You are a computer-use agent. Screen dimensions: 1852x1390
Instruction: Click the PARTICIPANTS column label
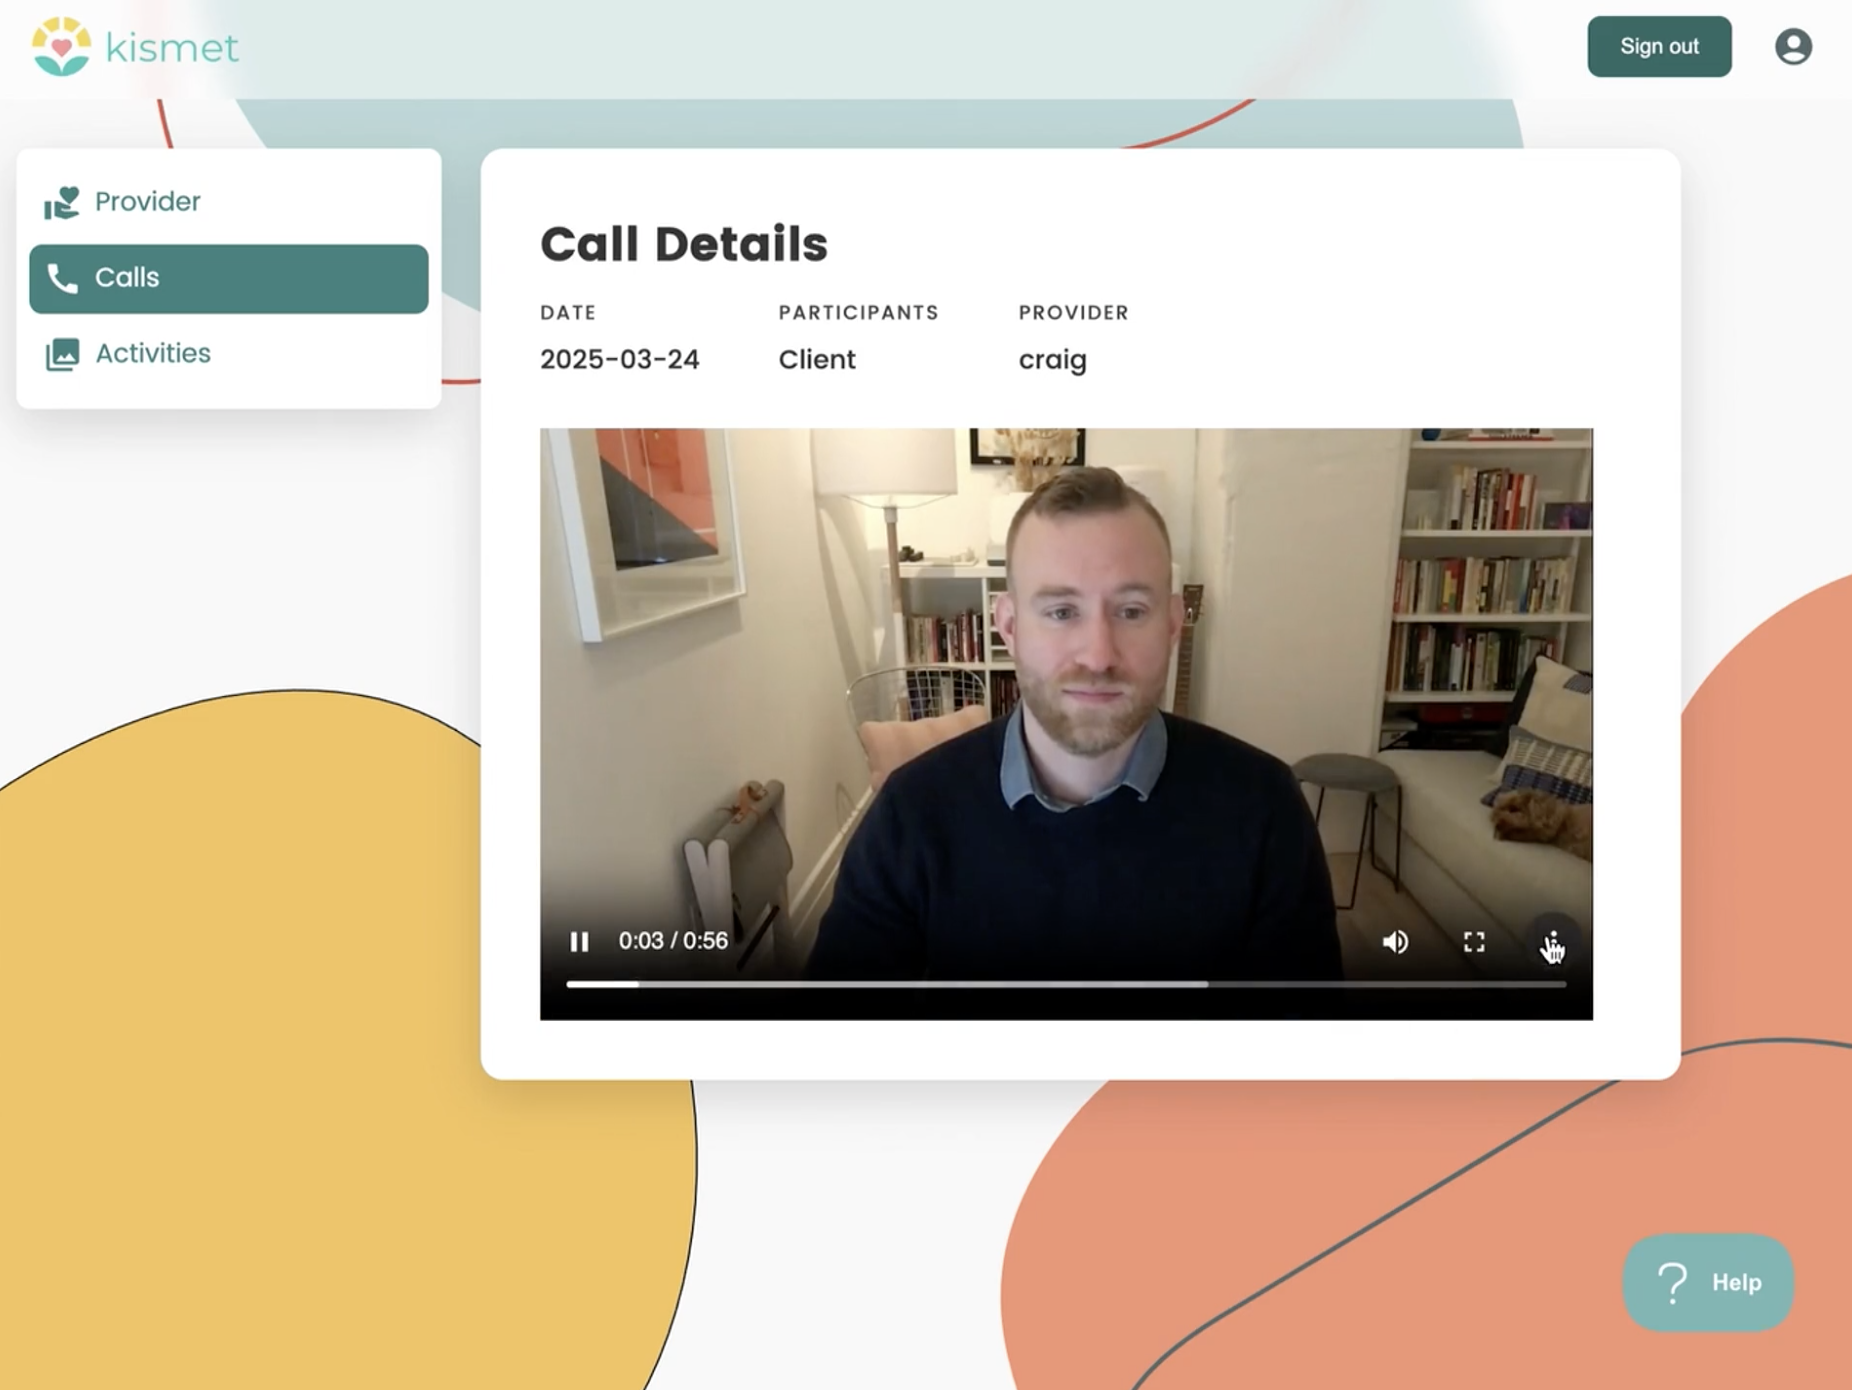(859, 313)
